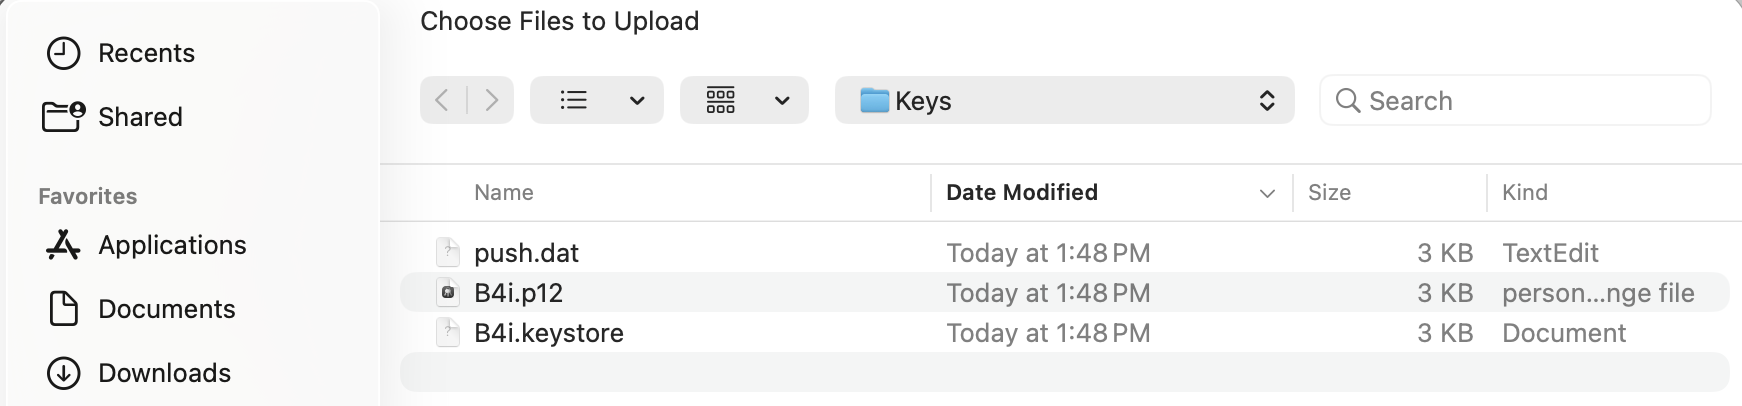This screenshot has height=406, width=1742.
Task: Select the push.dat file
Action: [x=526, y=253]
